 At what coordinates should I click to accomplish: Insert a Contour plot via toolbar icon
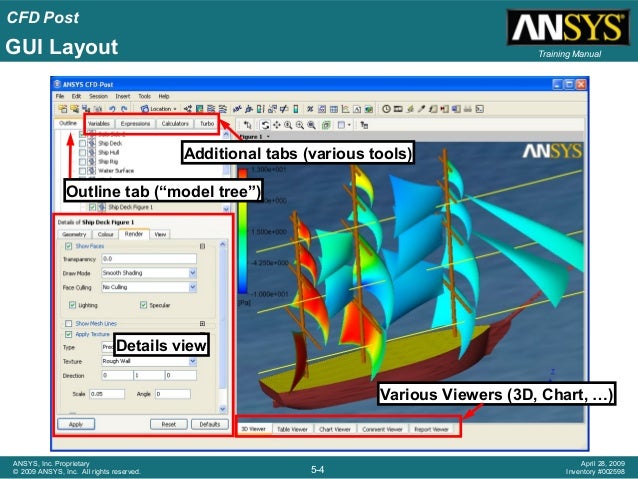click(x=199, y=109)
